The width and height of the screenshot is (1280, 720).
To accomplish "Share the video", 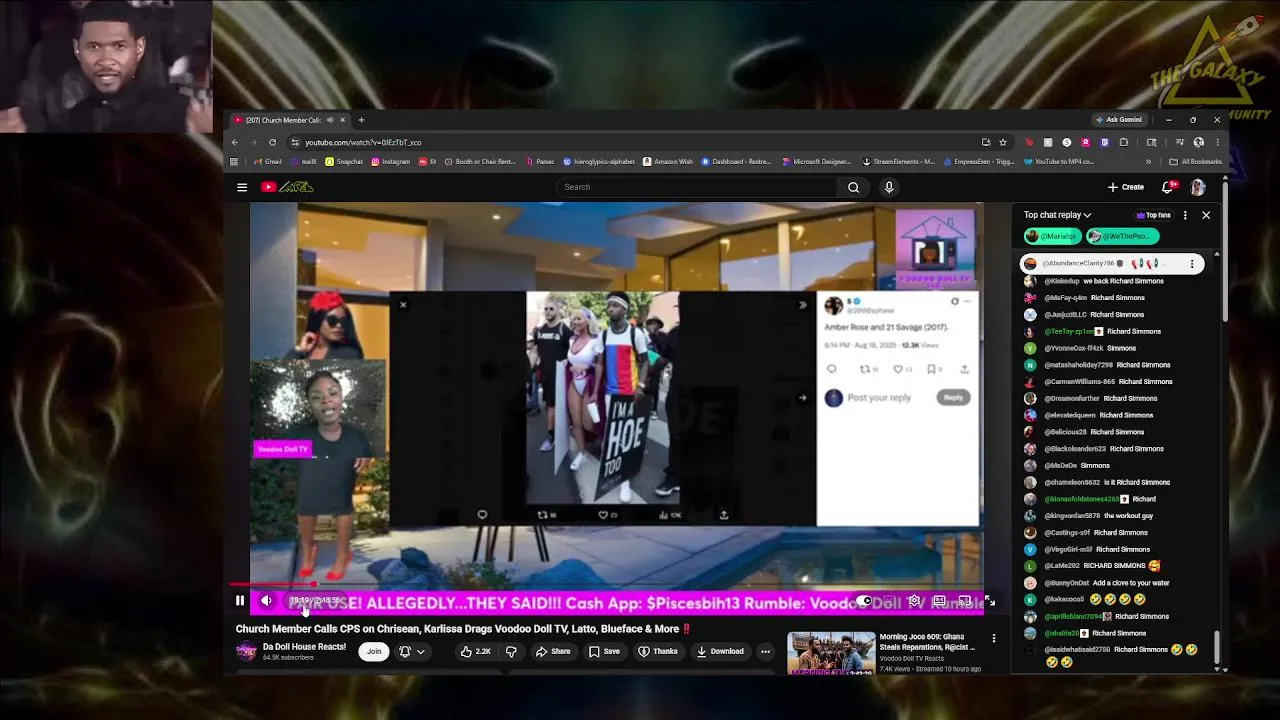I will 553,651.
